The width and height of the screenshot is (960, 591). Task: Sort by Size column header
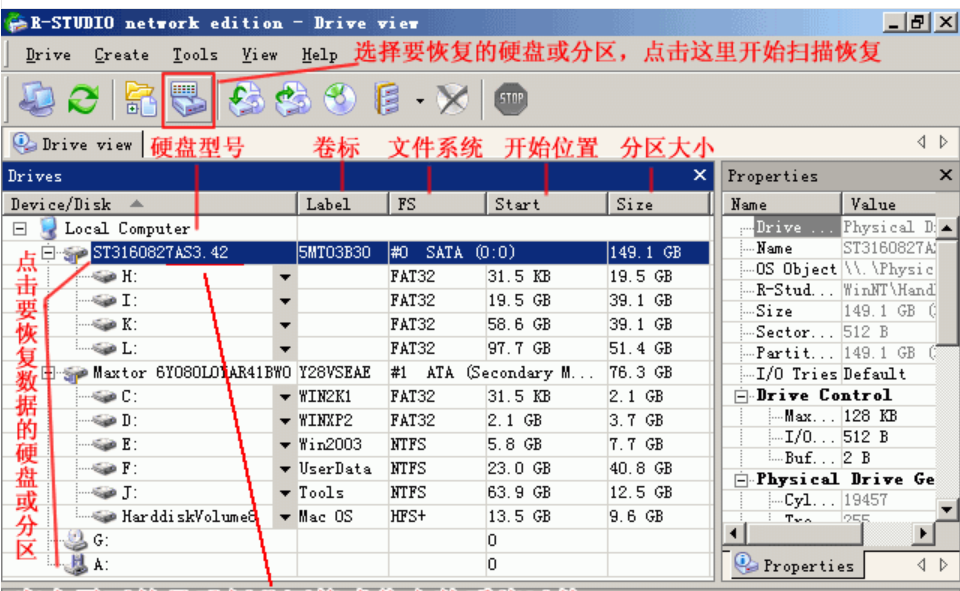click(x=659, y=205)
